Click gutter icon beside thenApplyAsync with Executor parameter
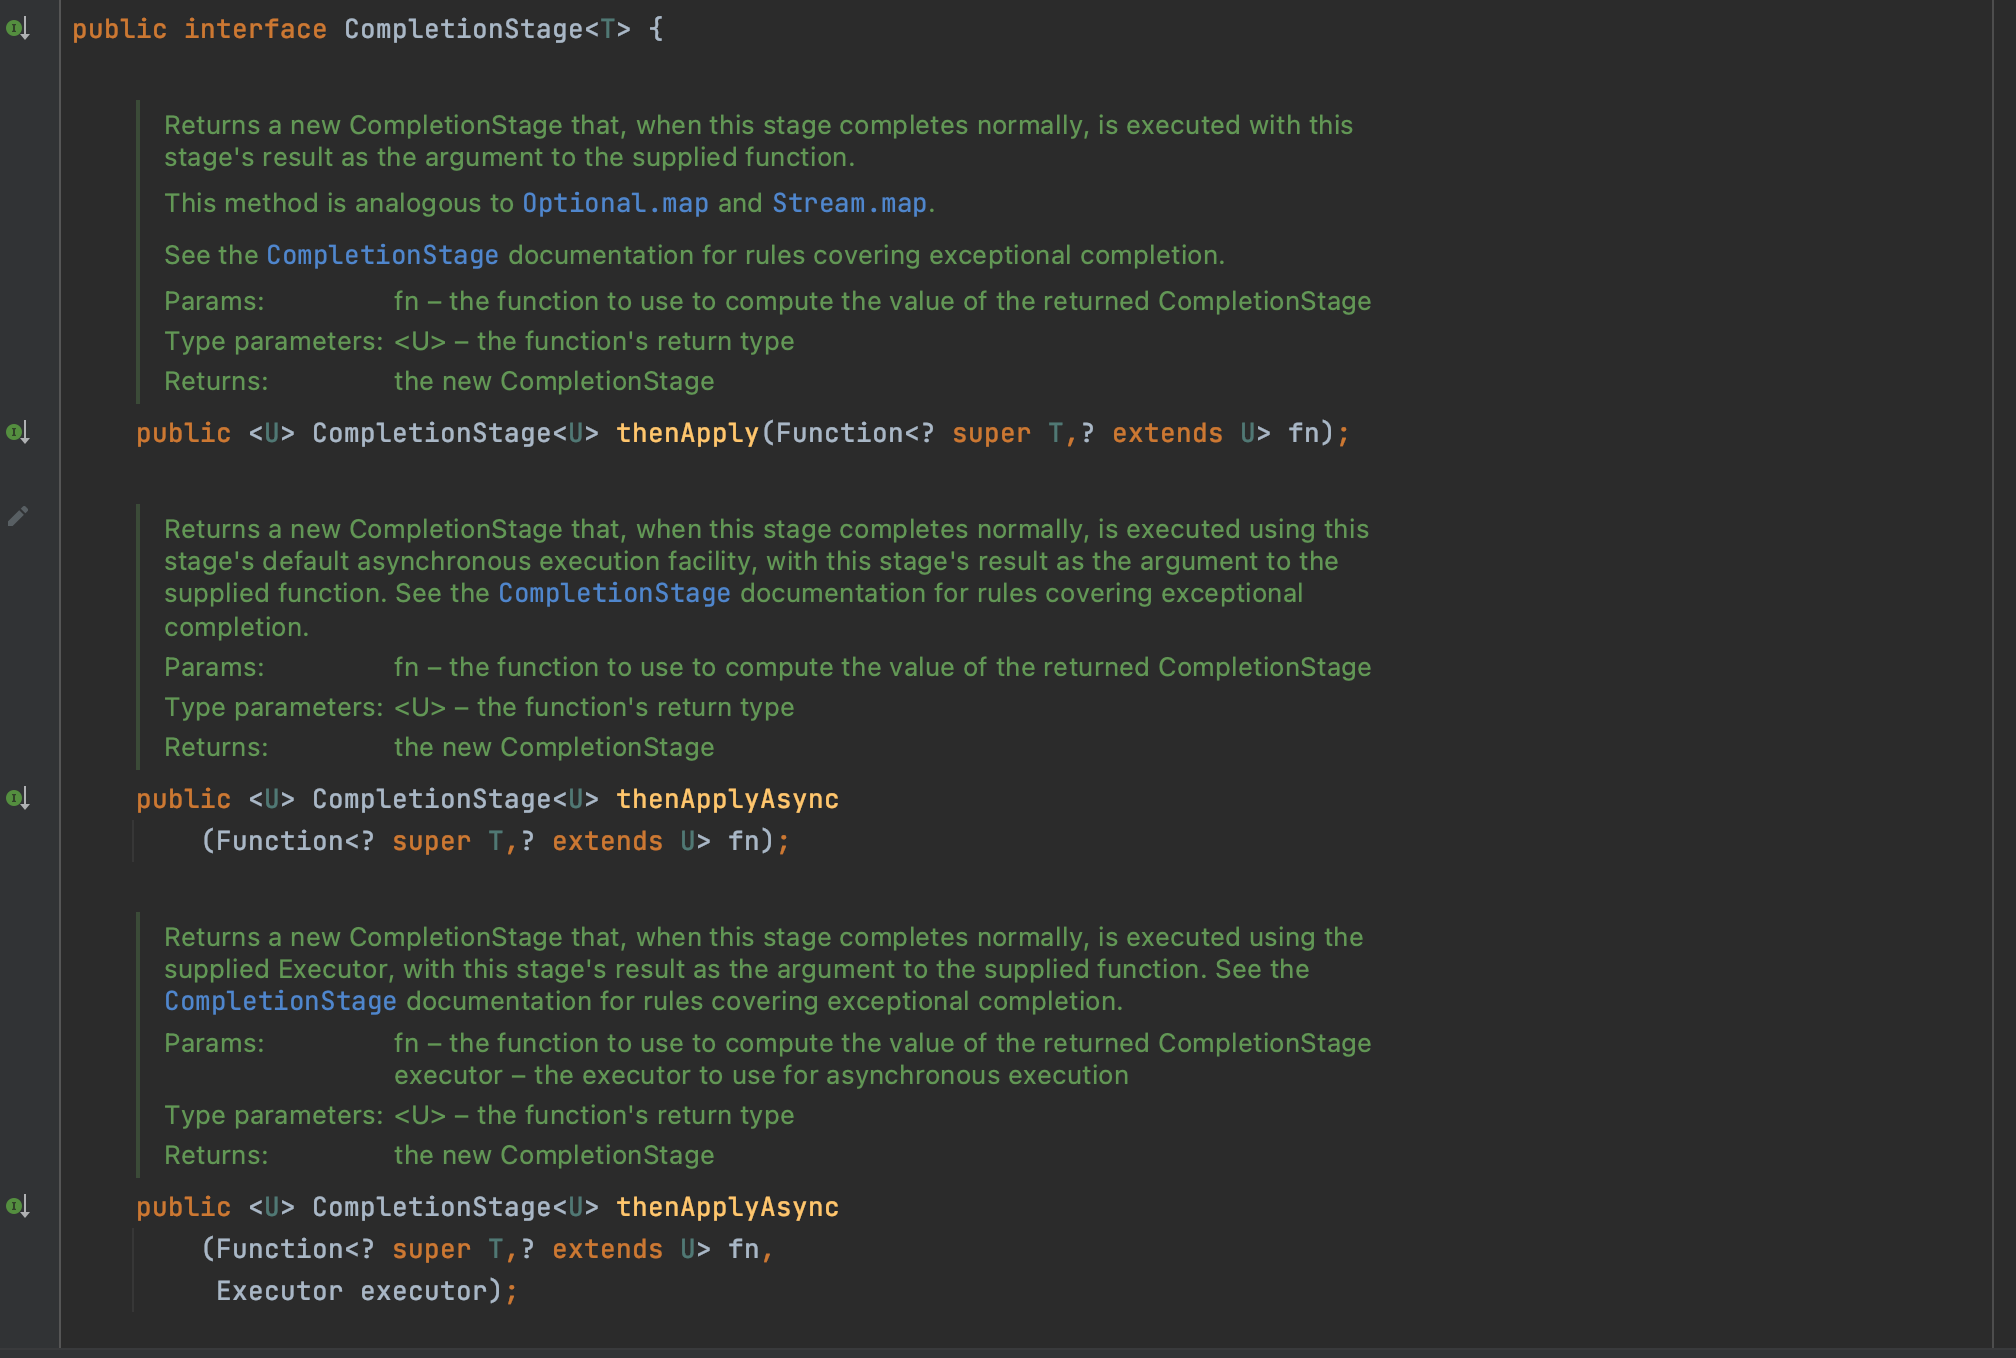2016x1358 pixels. pyautogui.click(x=18, y=1207)
